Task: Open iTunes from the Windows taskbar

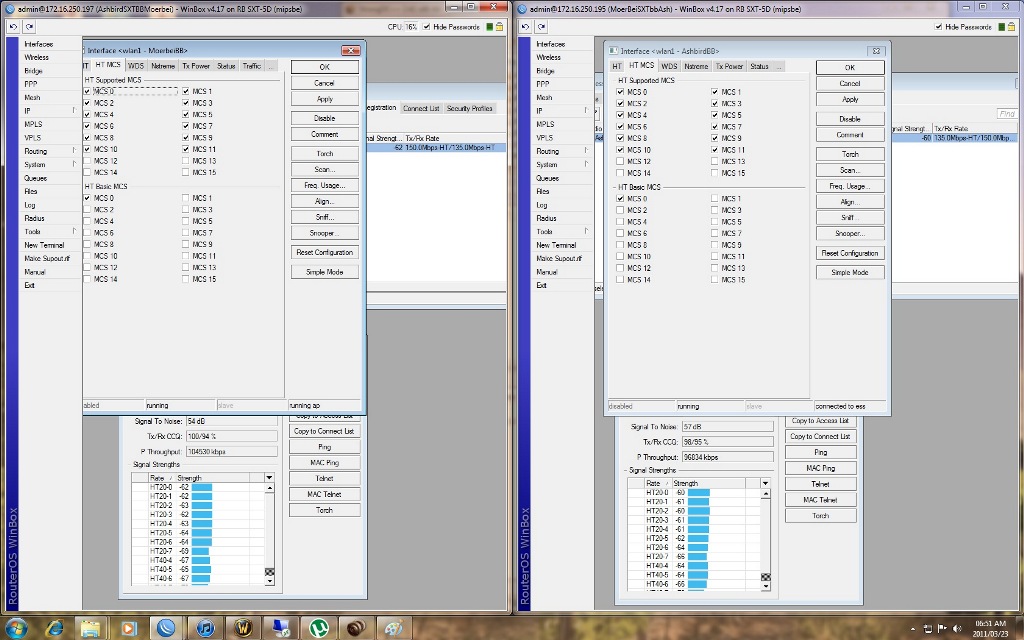Action: [205, 627]
